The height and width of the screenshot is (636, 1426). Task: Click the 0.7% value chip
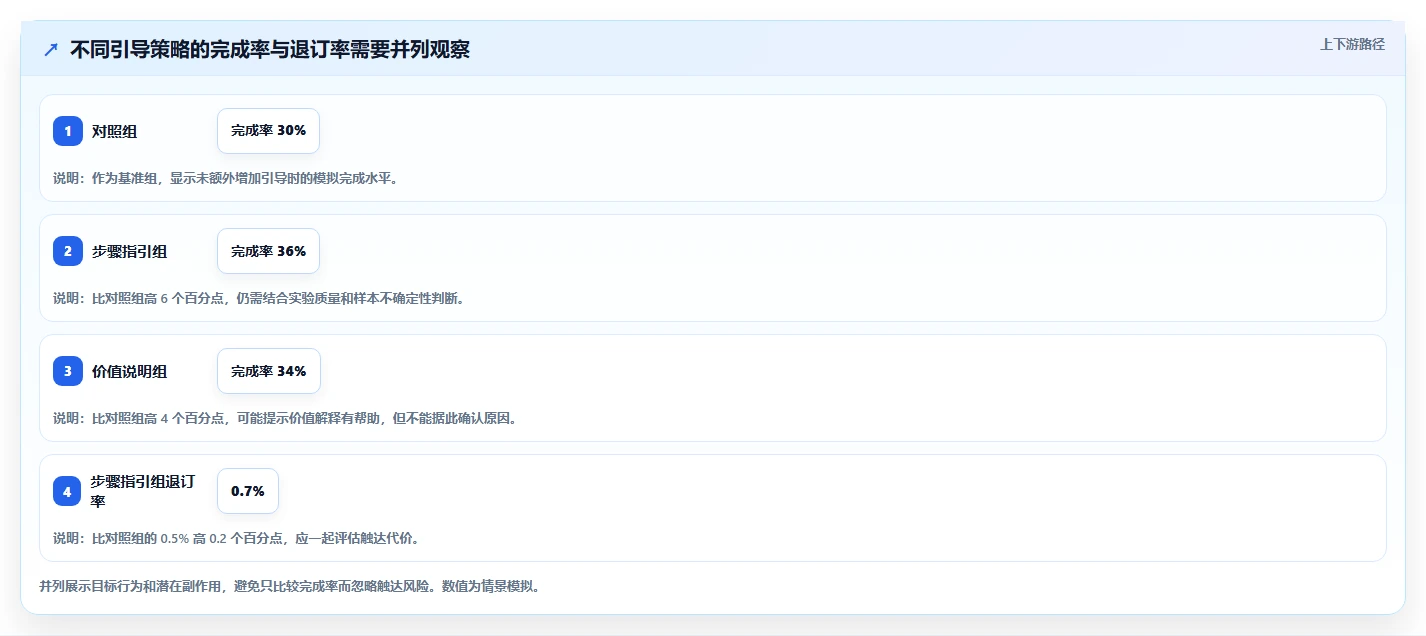tap(248, 491)
